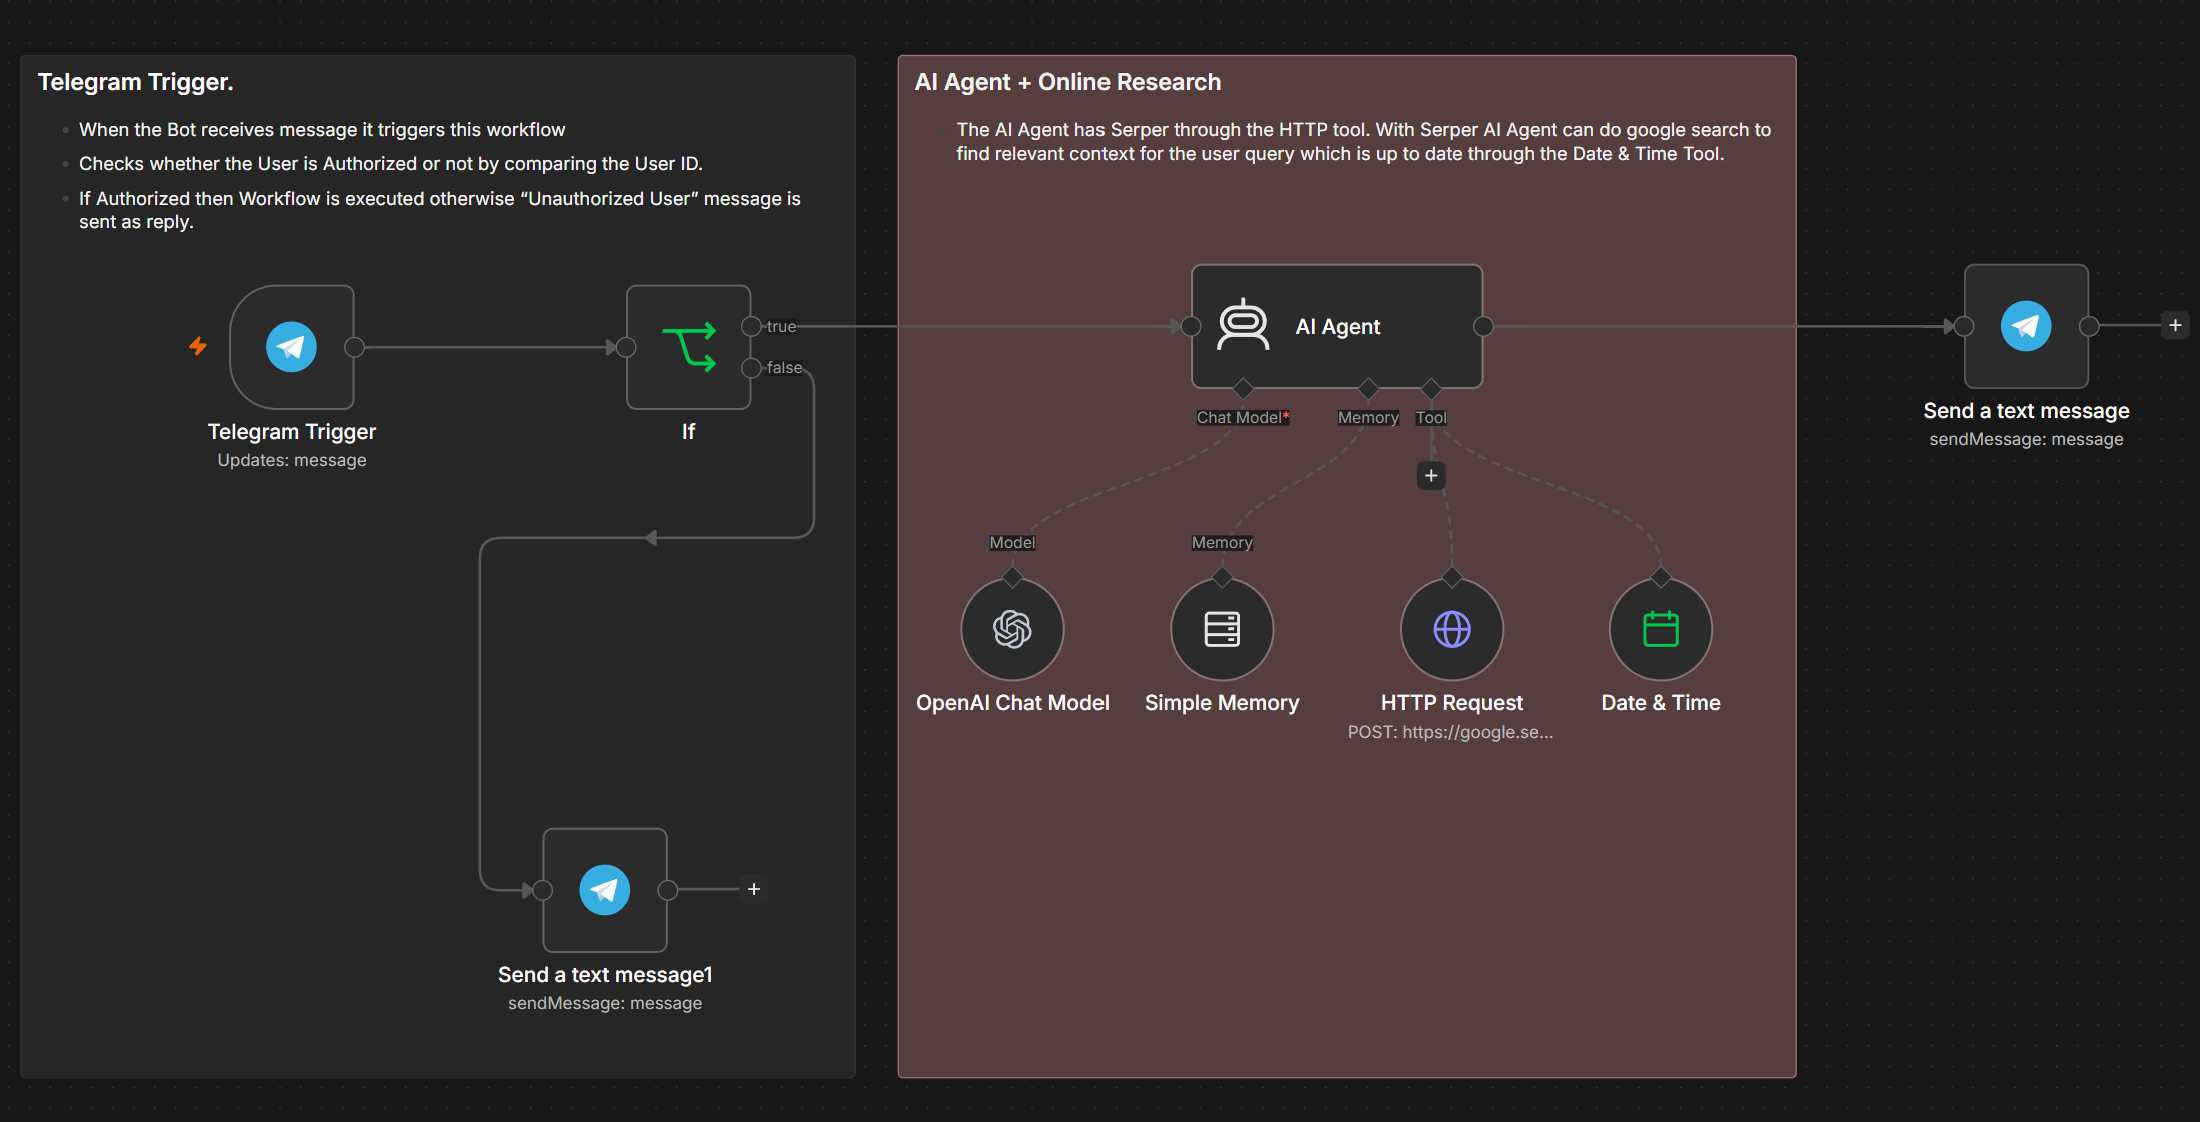The height and width of the screenshot is (1122, 2200).
Task: Click AI Agent's Tool diamond connector
Action: (1431, 388)
